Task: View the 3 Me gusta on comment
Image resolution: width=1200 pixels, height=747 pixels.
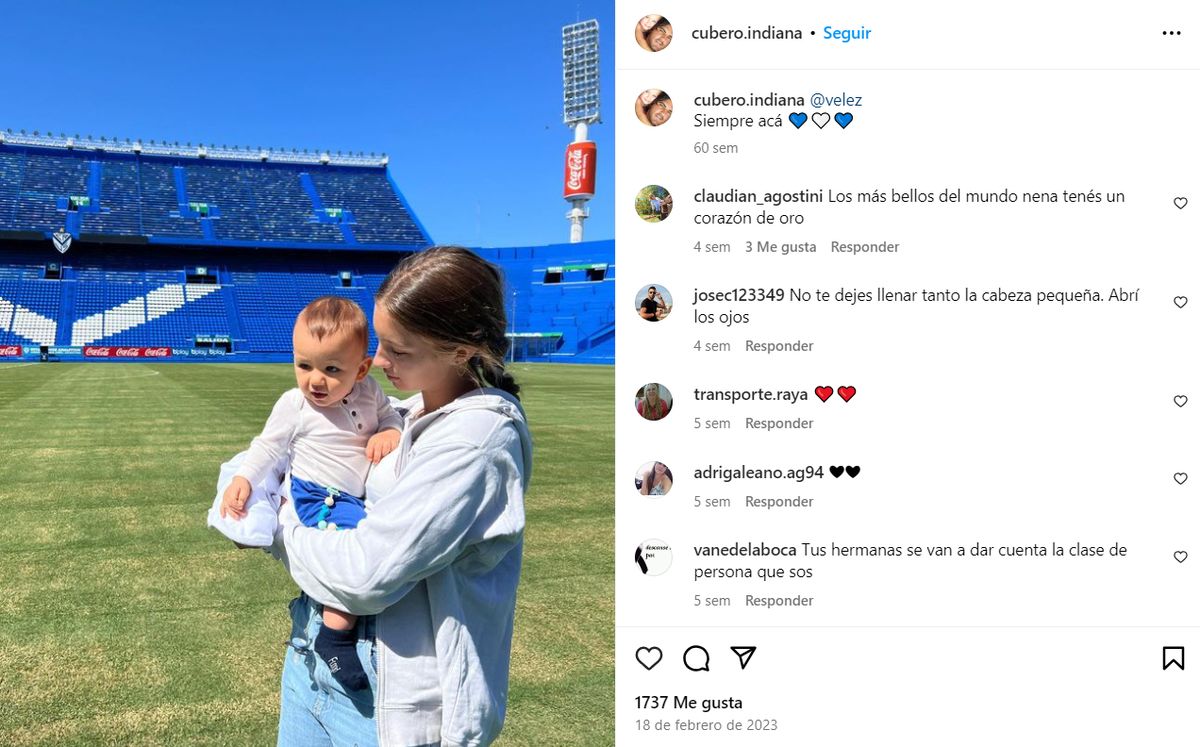Action: pyautogui.click(x=780, y=247)
